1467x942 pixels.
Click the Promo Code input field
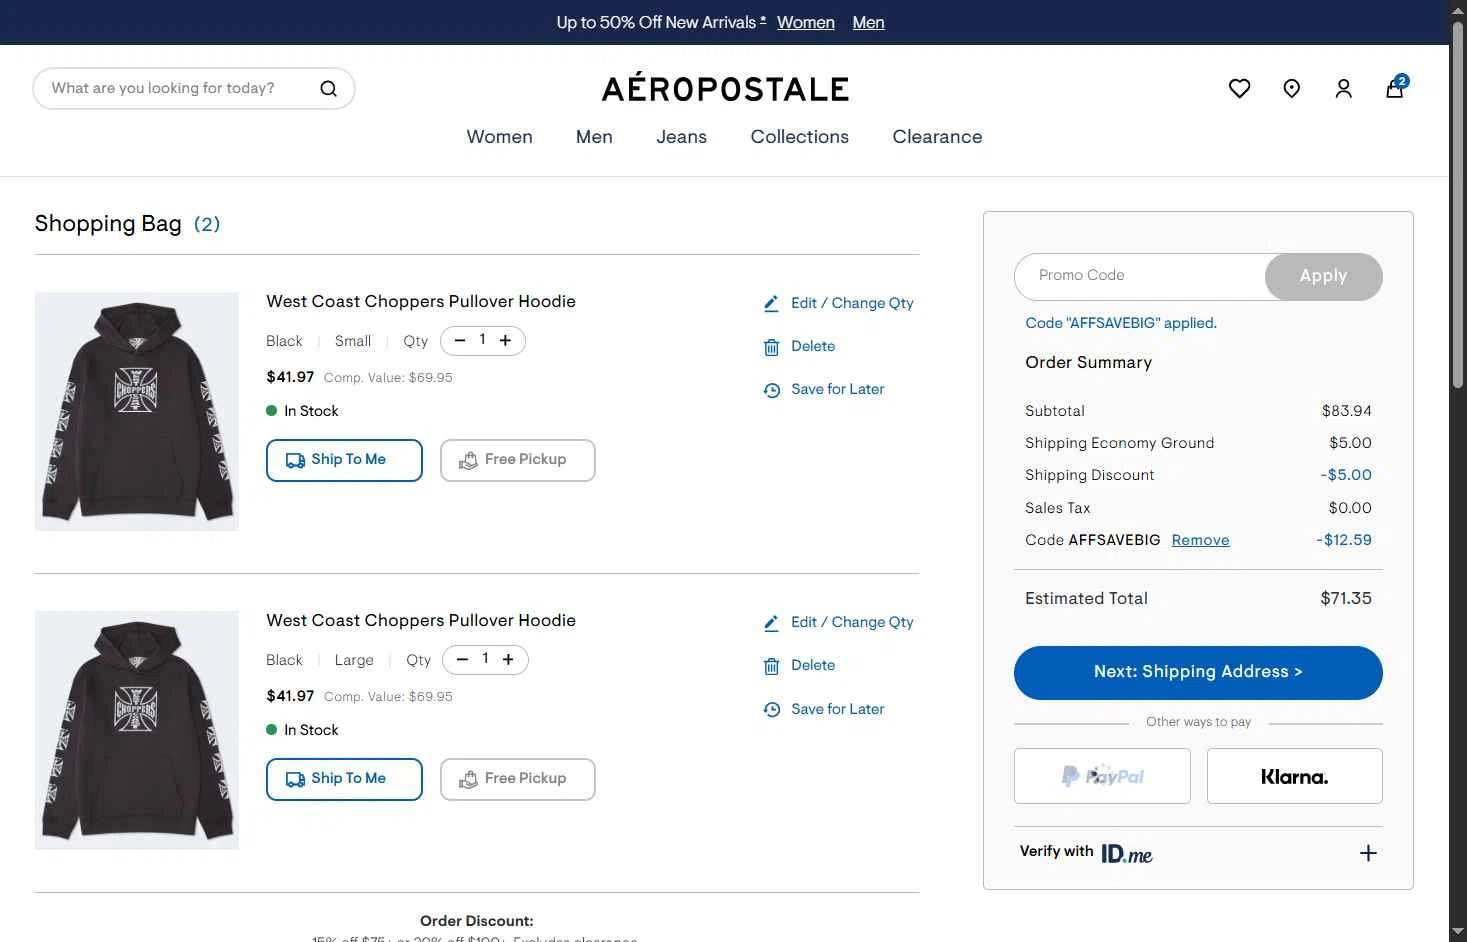1140,276
